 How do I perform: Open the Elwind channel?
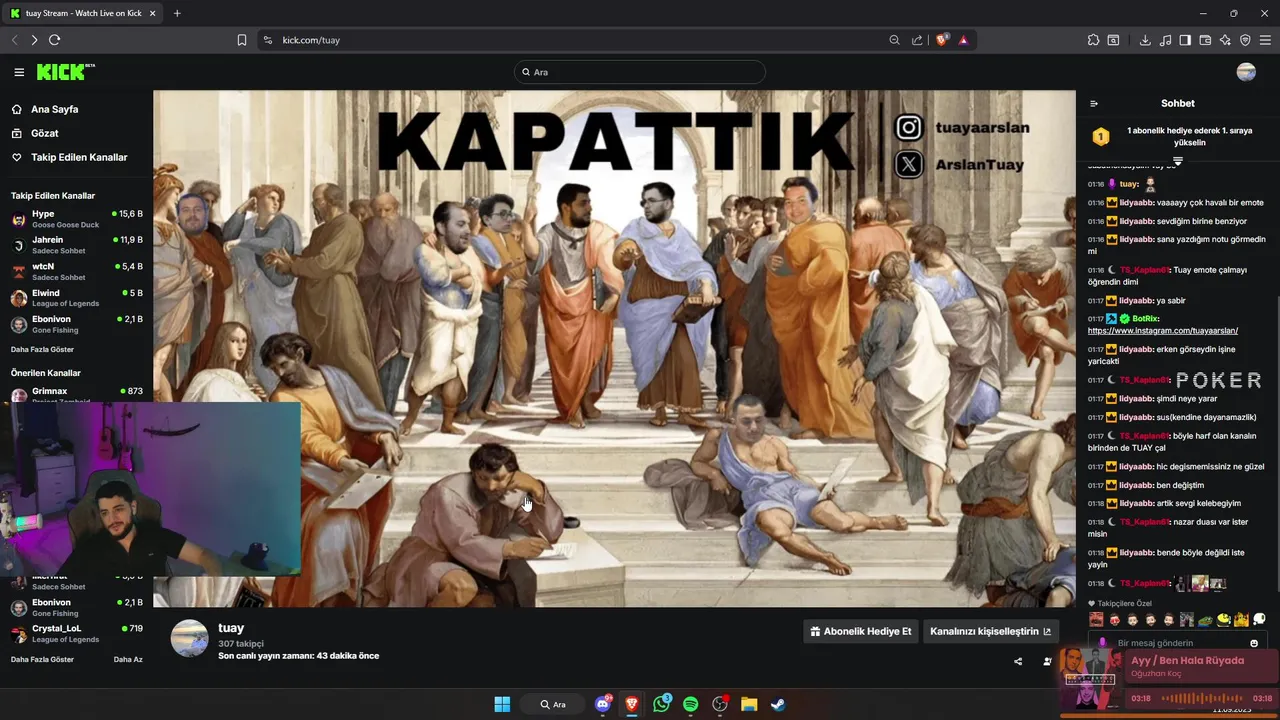76,297
